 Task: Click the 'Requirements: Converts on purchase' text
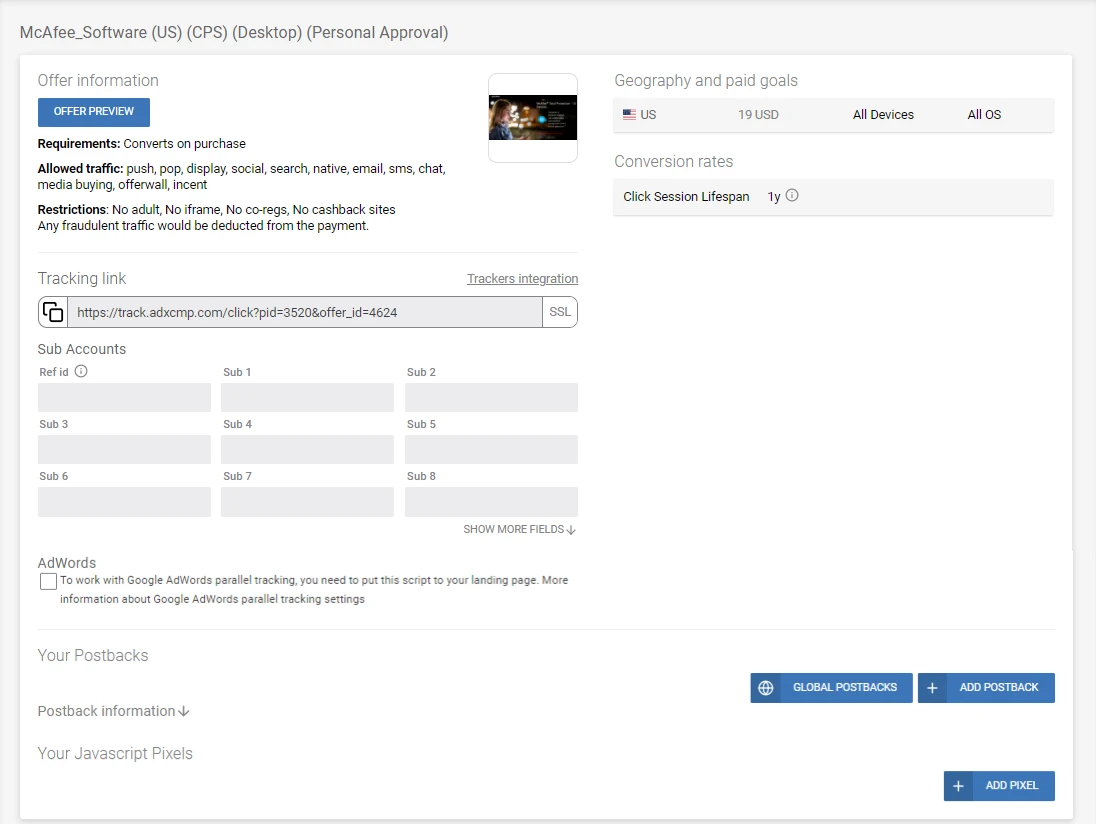(x=142, y=143)
